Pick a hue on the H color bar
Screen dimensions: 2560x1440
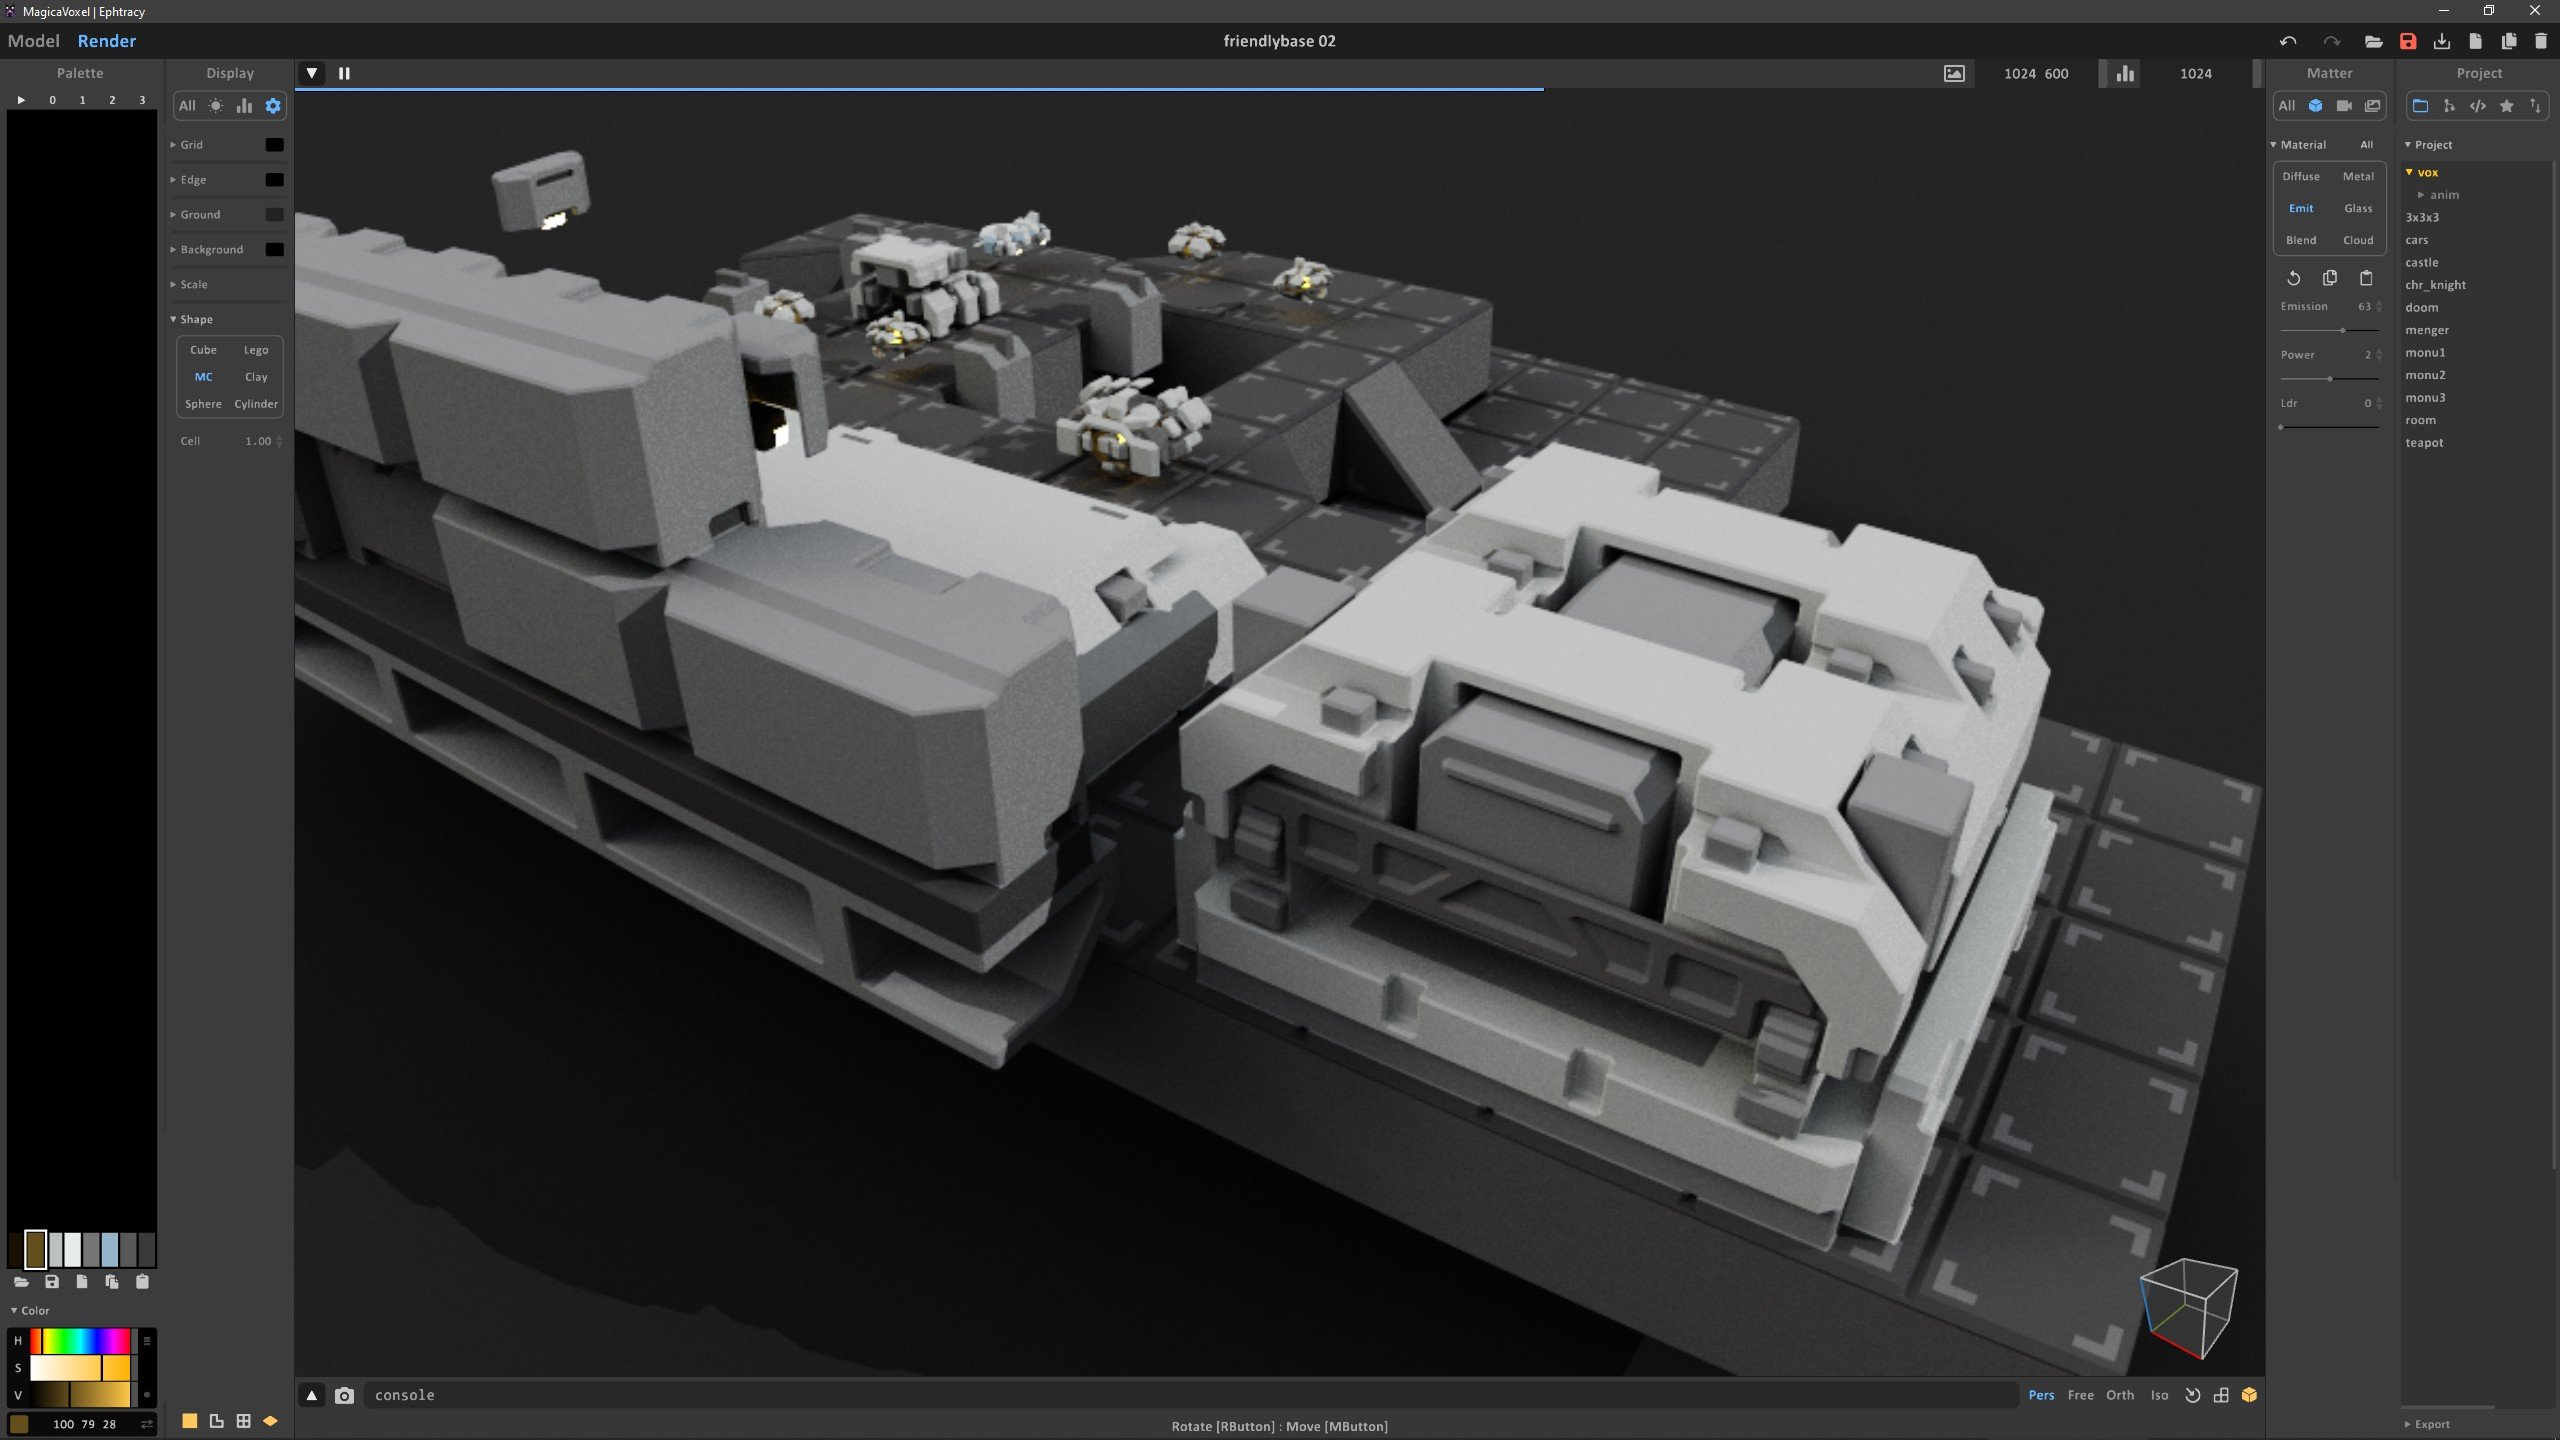pyautogui.click(x=80, y=1341)
